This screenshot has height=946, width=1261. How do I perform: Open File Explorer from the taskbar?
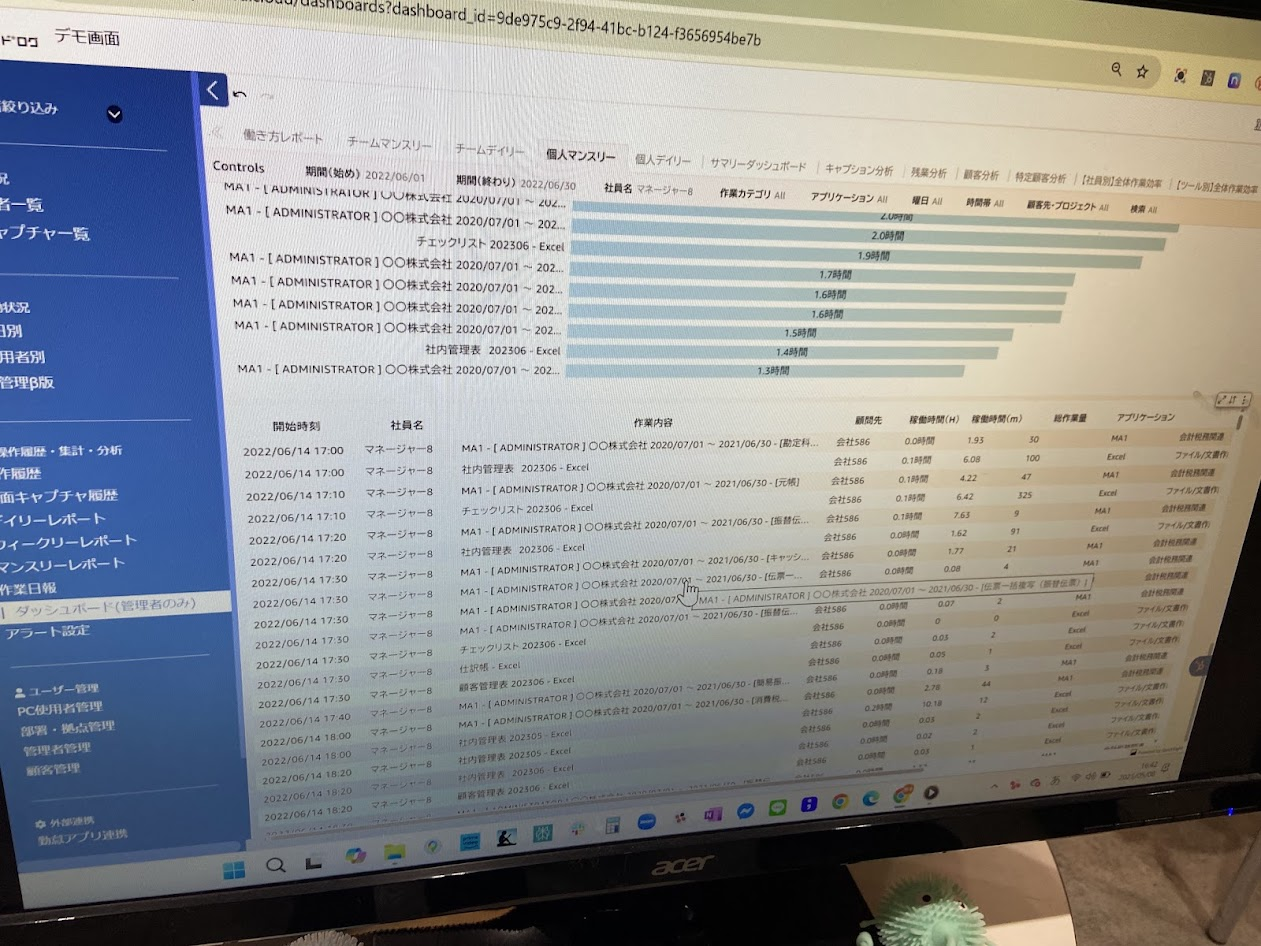(394, 851)
